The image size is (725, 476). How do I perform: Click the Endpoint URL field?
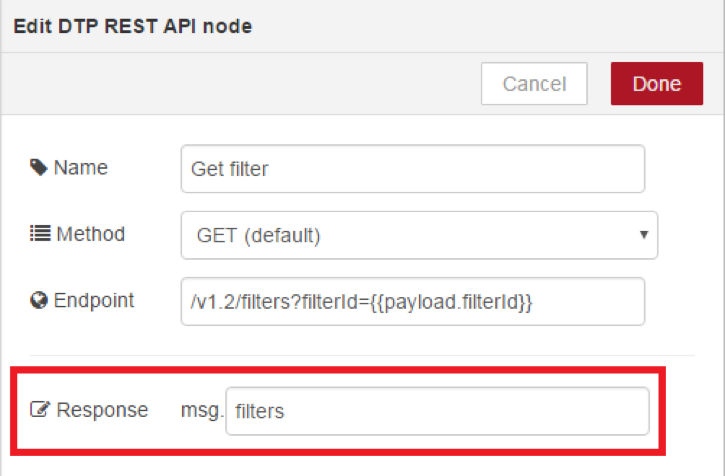[413, 302]
